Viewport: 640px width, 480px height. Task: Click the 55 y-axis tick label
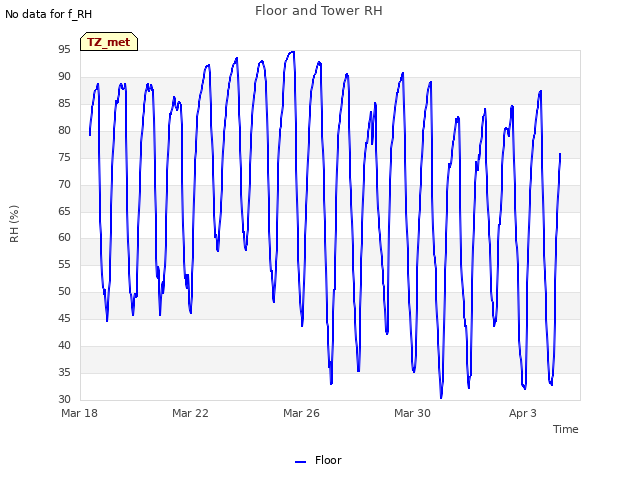(64, 264)
